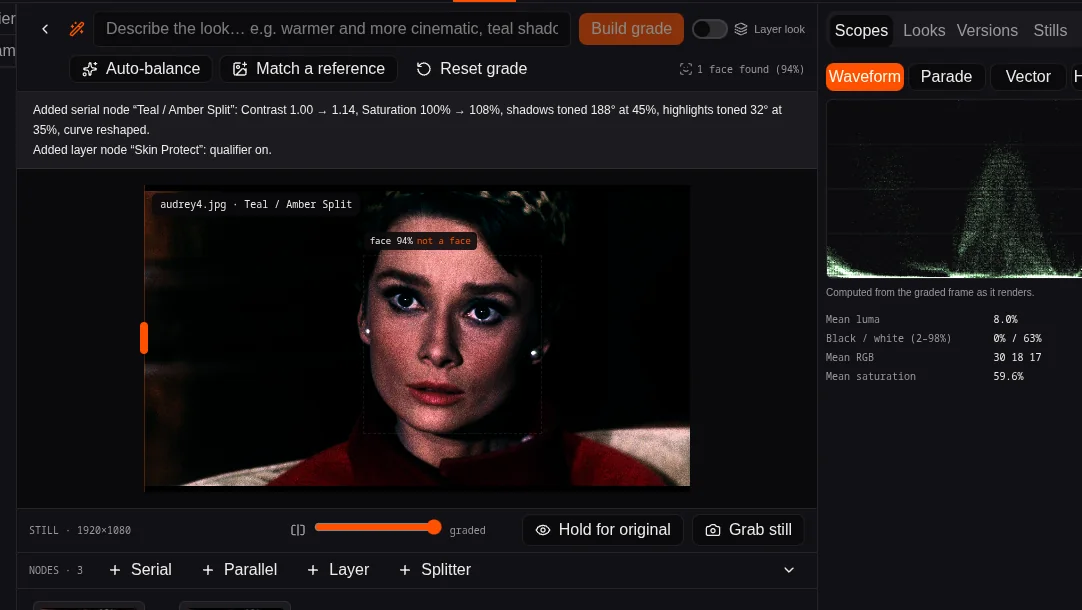Image resolution: width=1082 pixels, height=610 pixels.
Task: Select the Vector scope
Action: [x=1027, y=77]
